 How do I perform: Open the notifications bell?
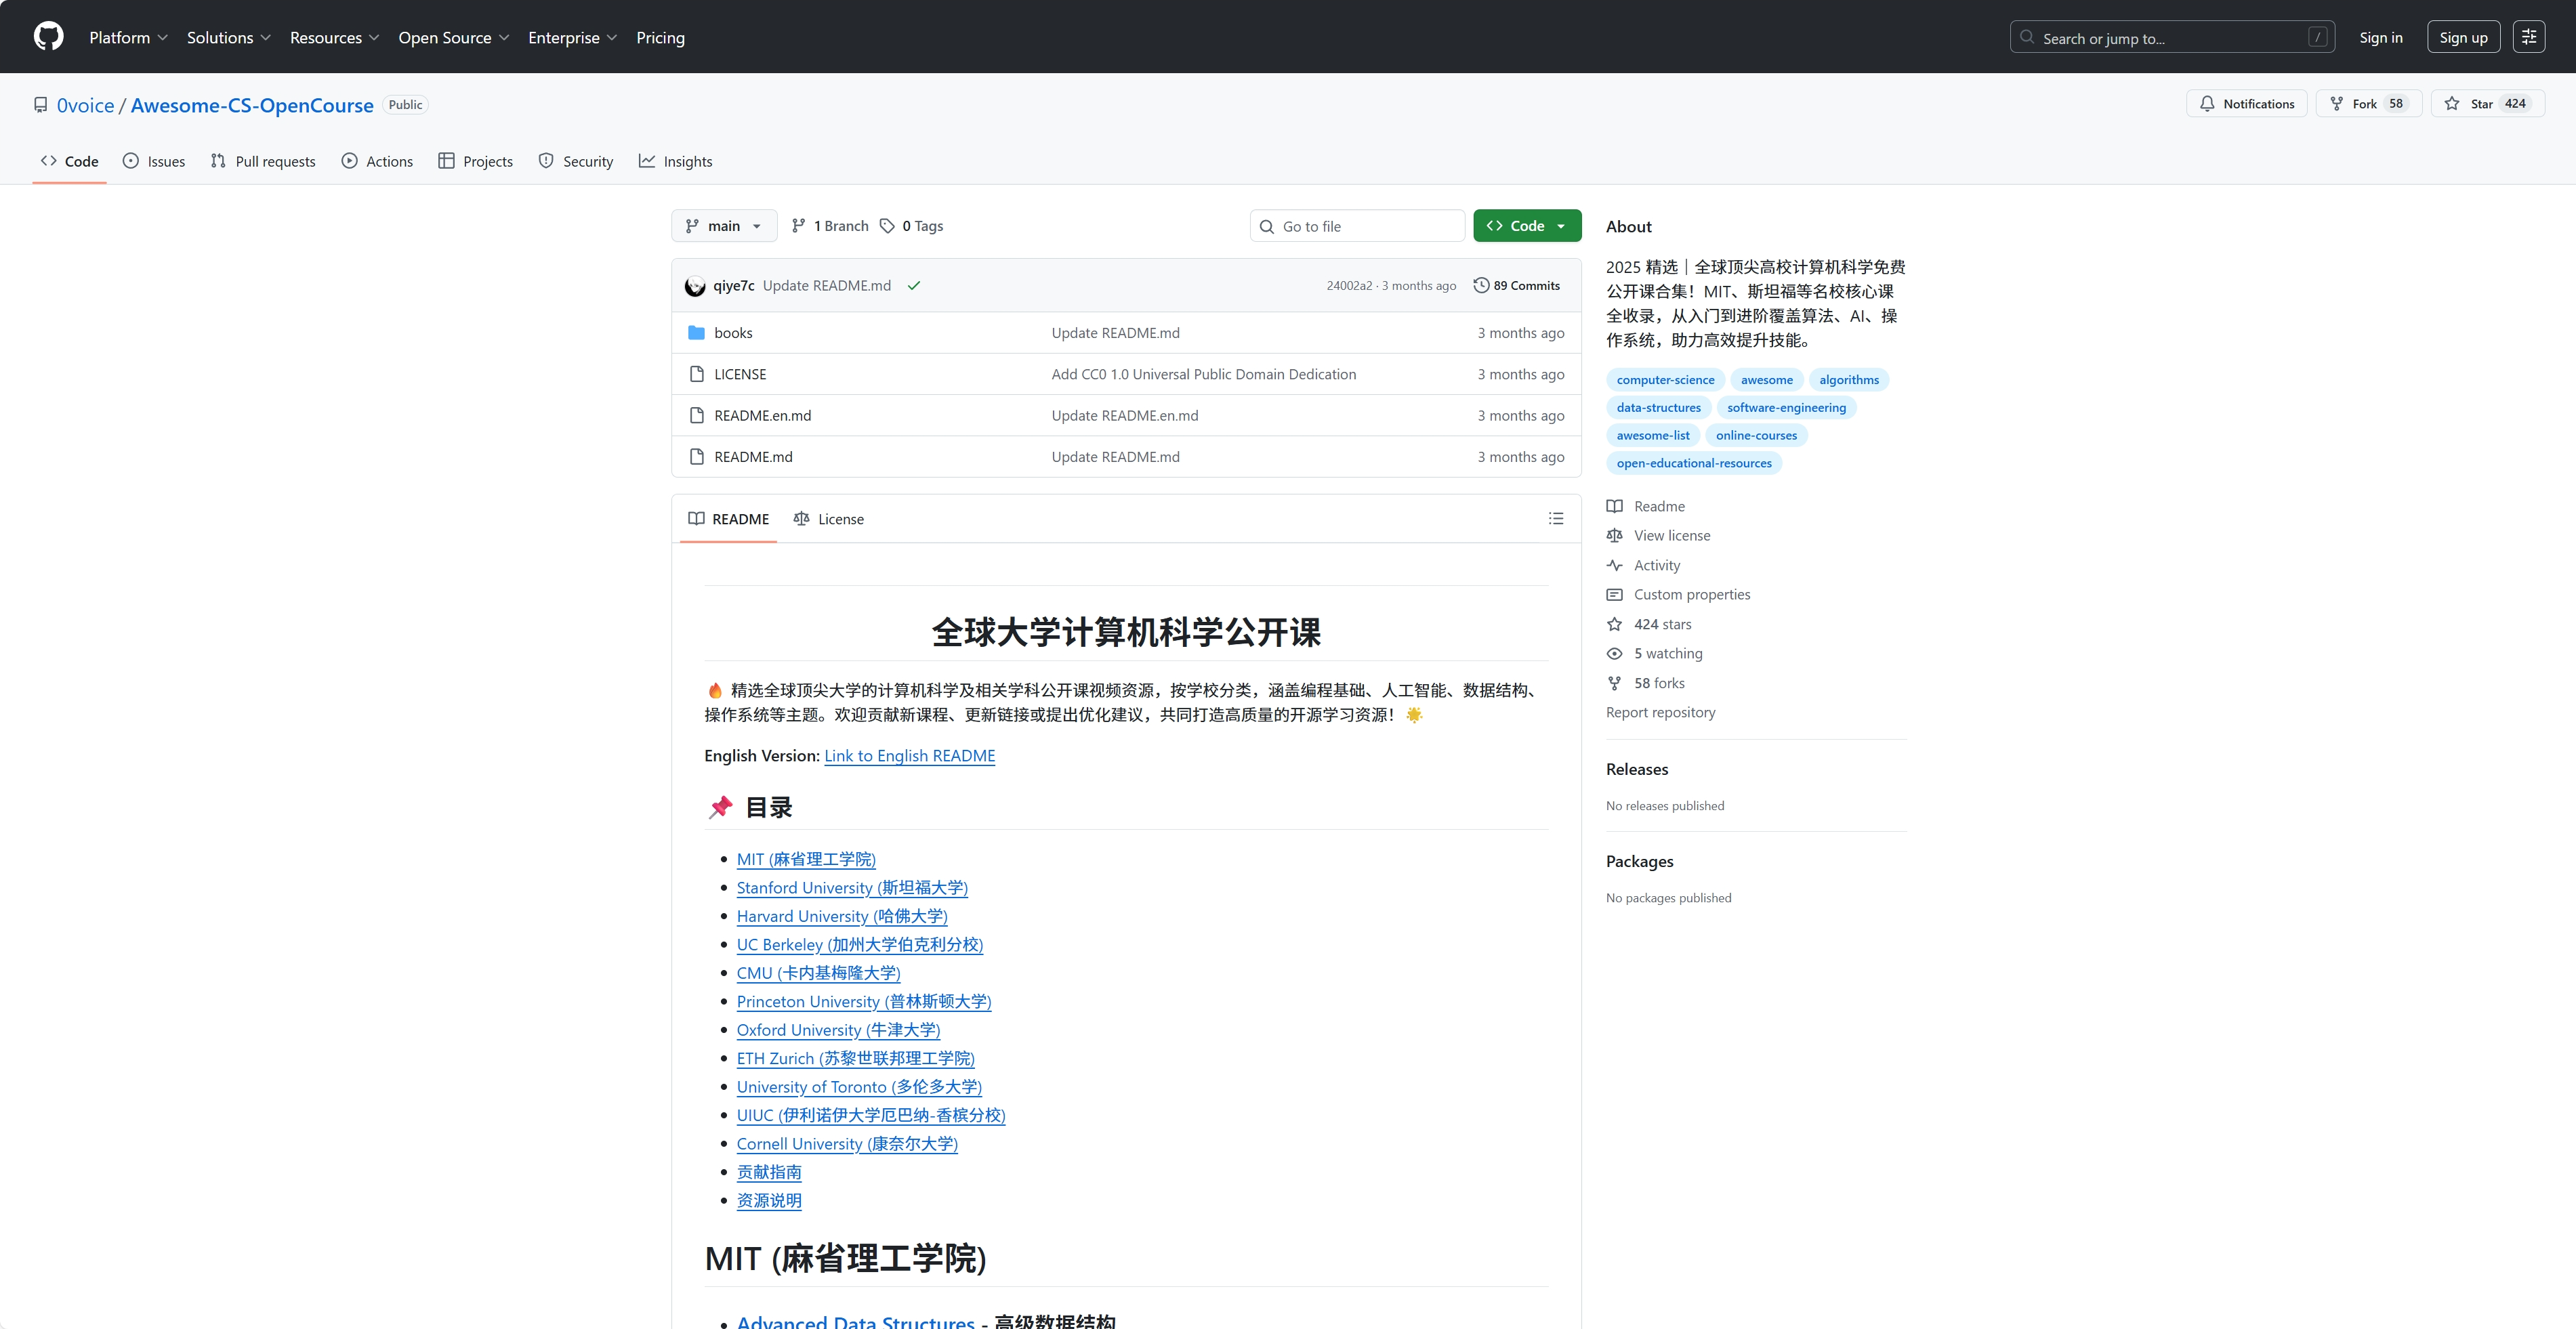(x=2208, y=103)
